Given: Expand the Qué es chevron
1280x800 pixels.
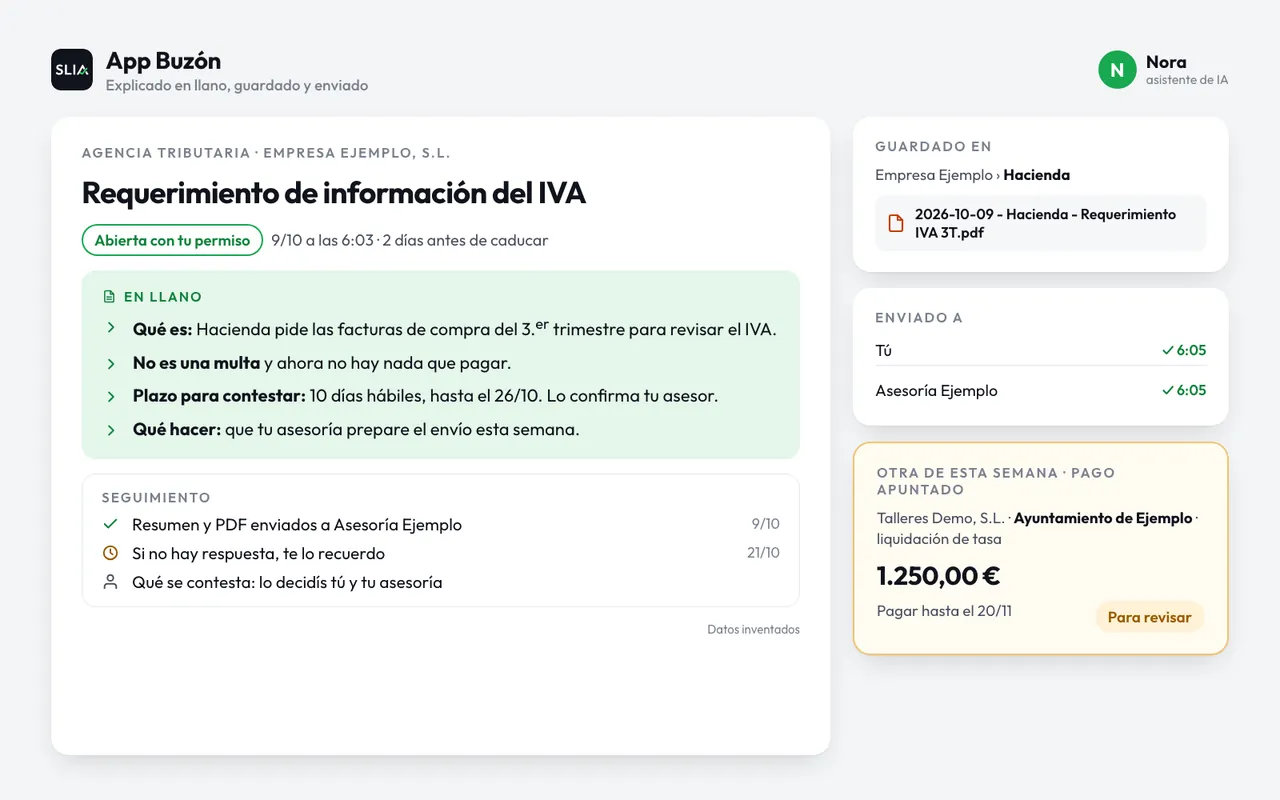Looking at the screenshot, I should click(111, 329).
